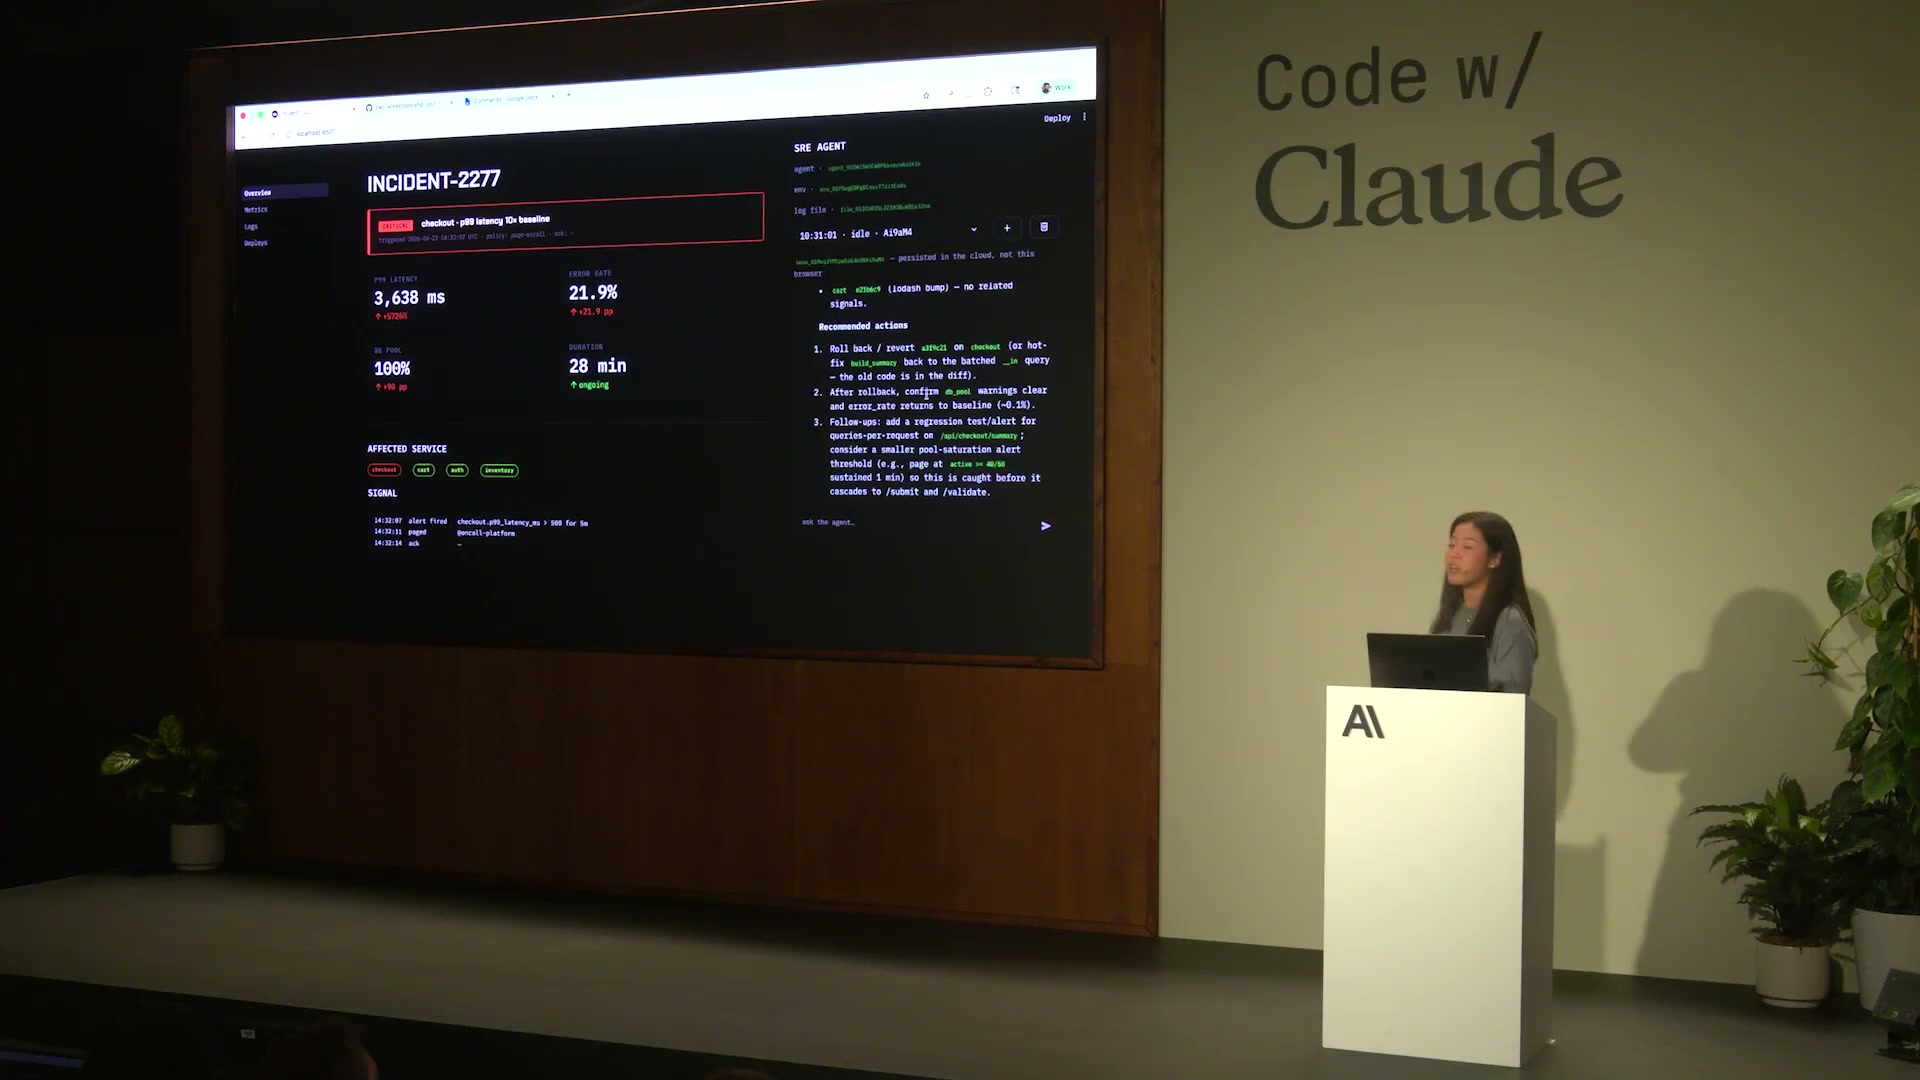This screenshot has width=1920, height=1080.
Task: Click the CRITICAL severity badge
Action: (x=395, y=226)
